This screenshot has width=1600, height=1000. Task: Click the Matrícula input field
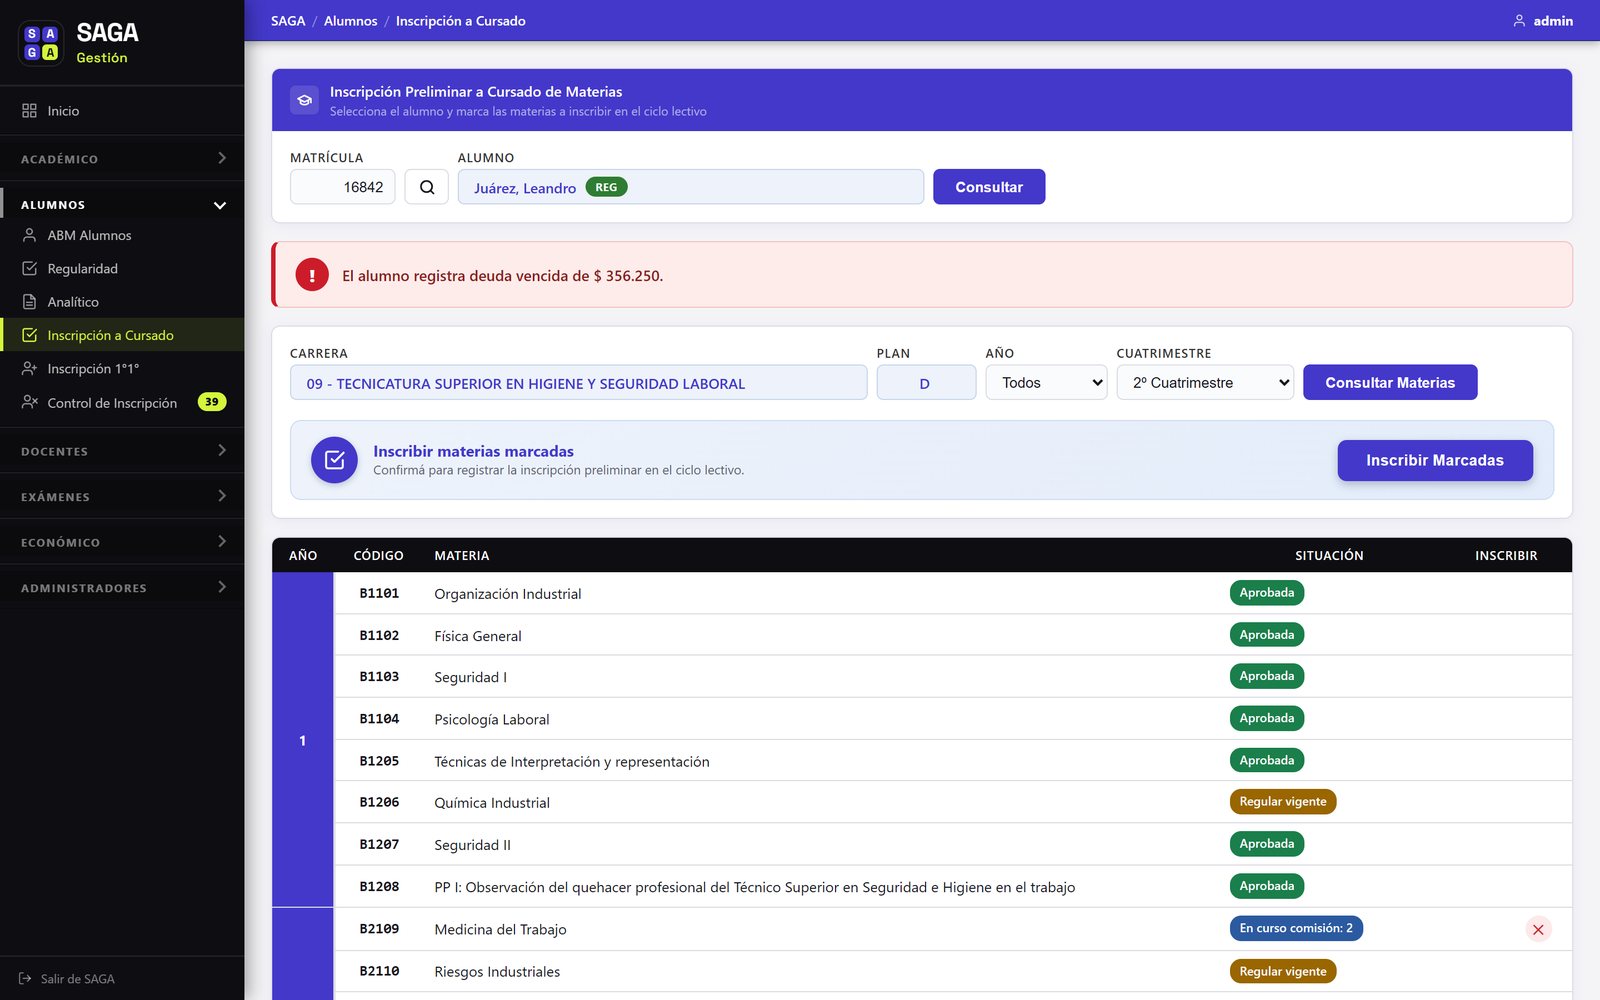[x=343, y=187]
